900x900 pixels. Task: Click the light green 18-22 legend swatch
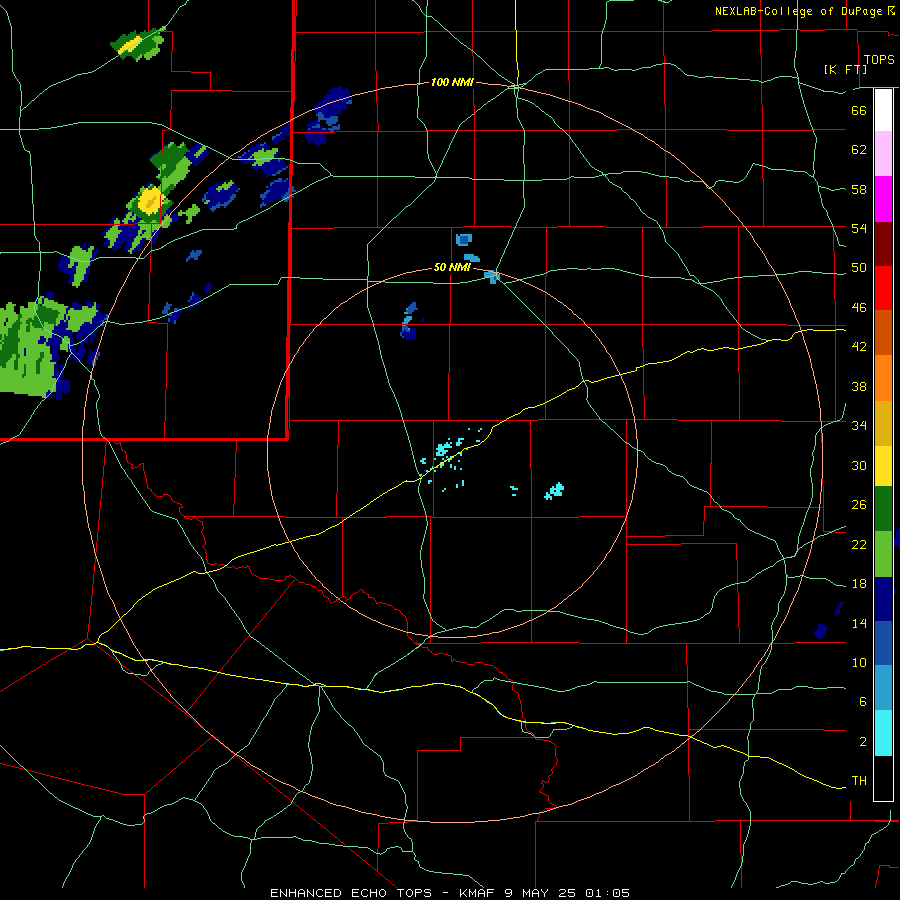883,554
